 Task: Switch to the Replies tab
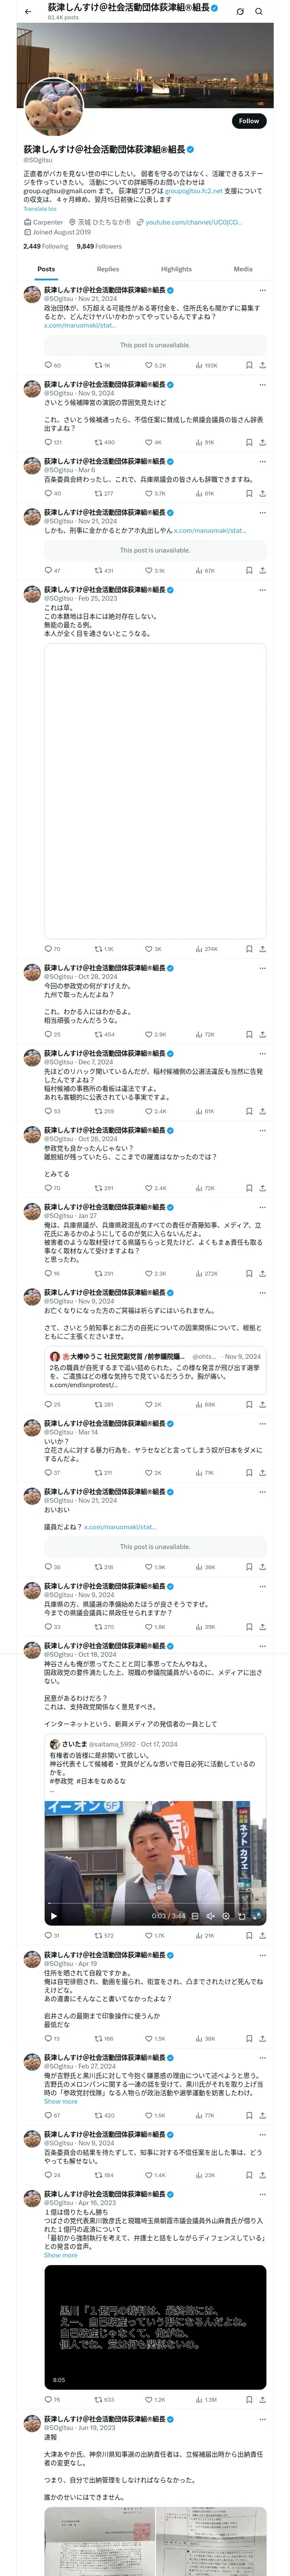[x=108, y=269]
